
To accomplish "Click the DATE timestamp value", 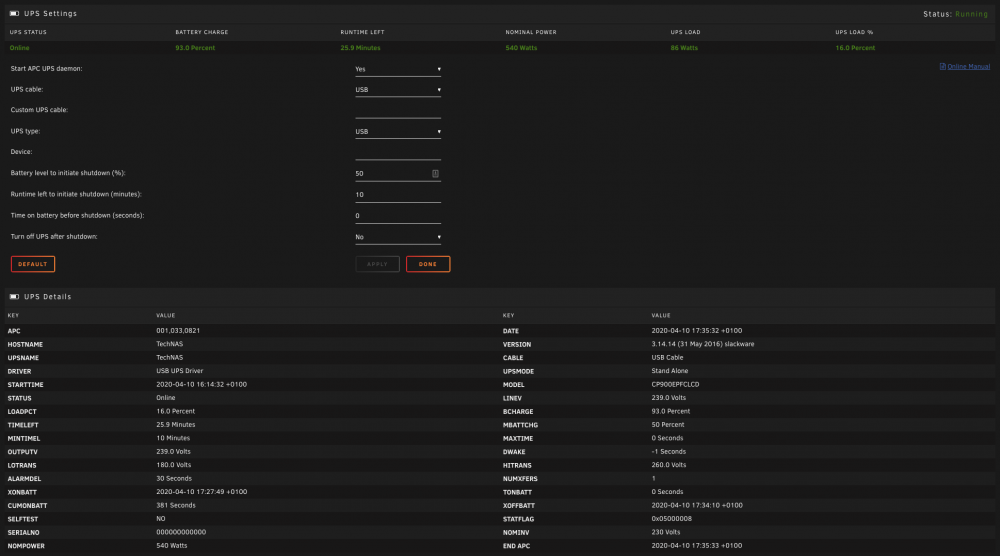I will pos(696,331).
